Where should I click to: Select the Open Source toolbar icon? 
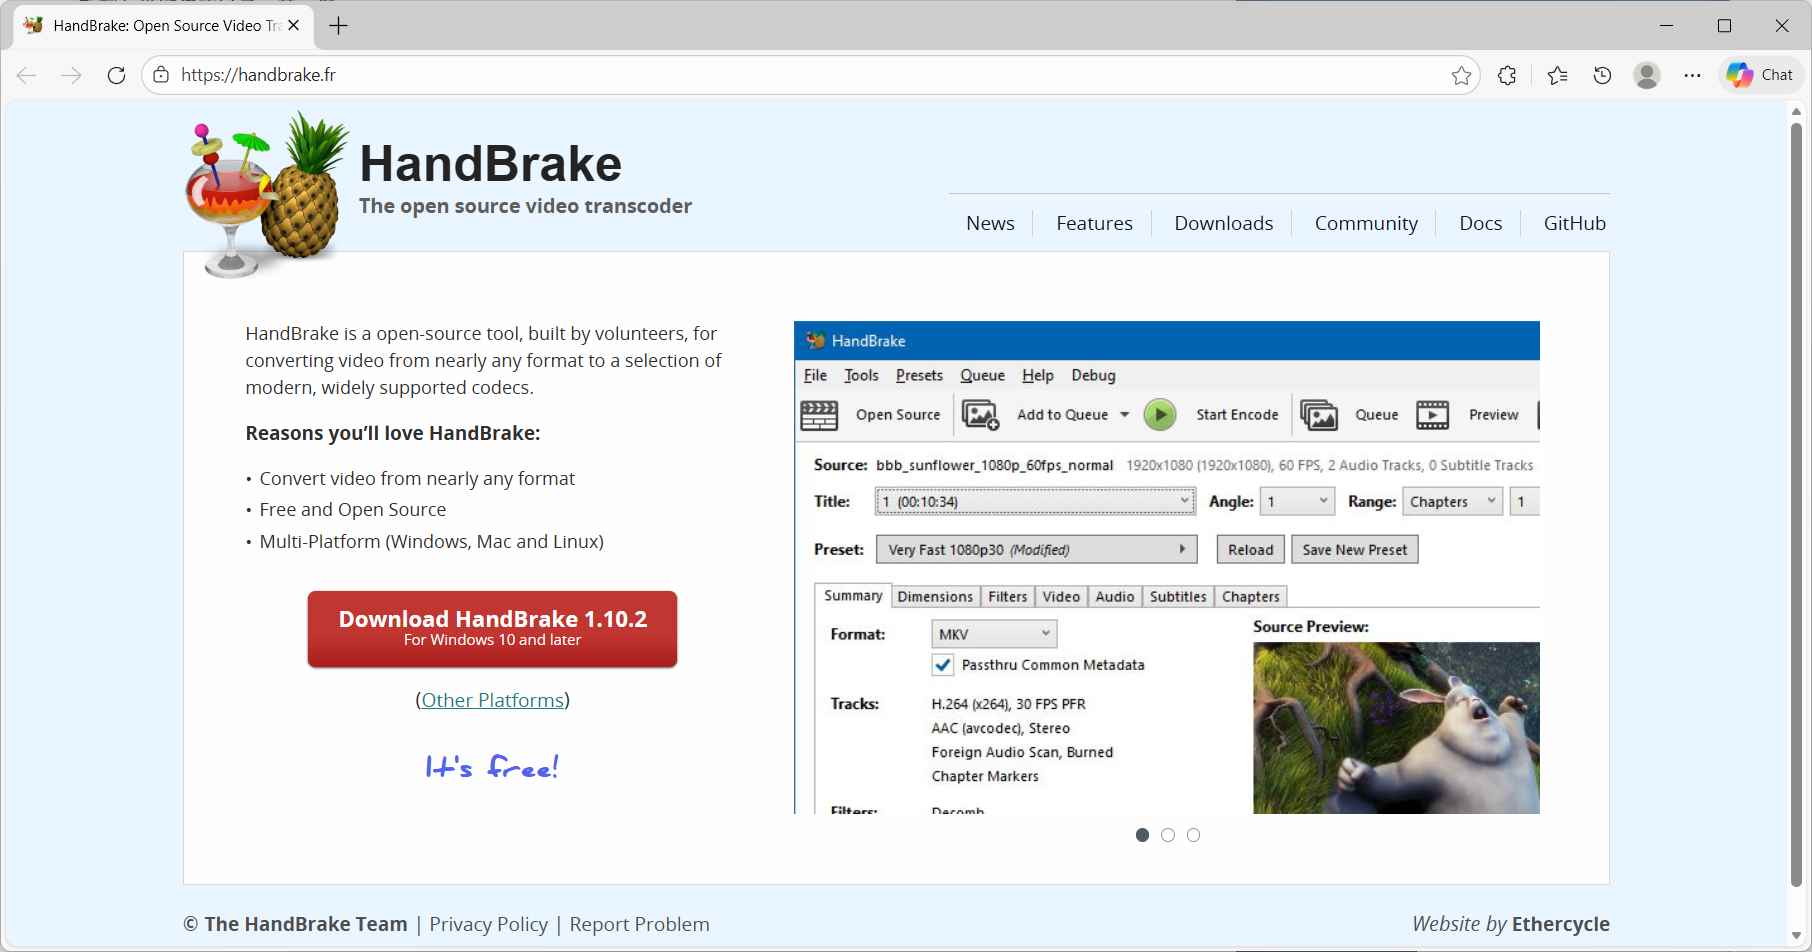pos(819,414)
